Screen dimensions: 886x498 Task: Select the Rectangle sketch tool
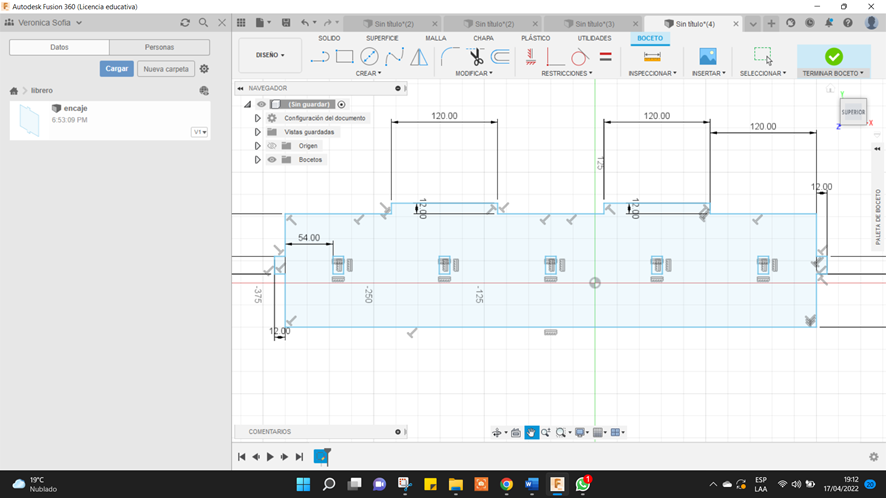pyautogui.click(x=344, y=57)
